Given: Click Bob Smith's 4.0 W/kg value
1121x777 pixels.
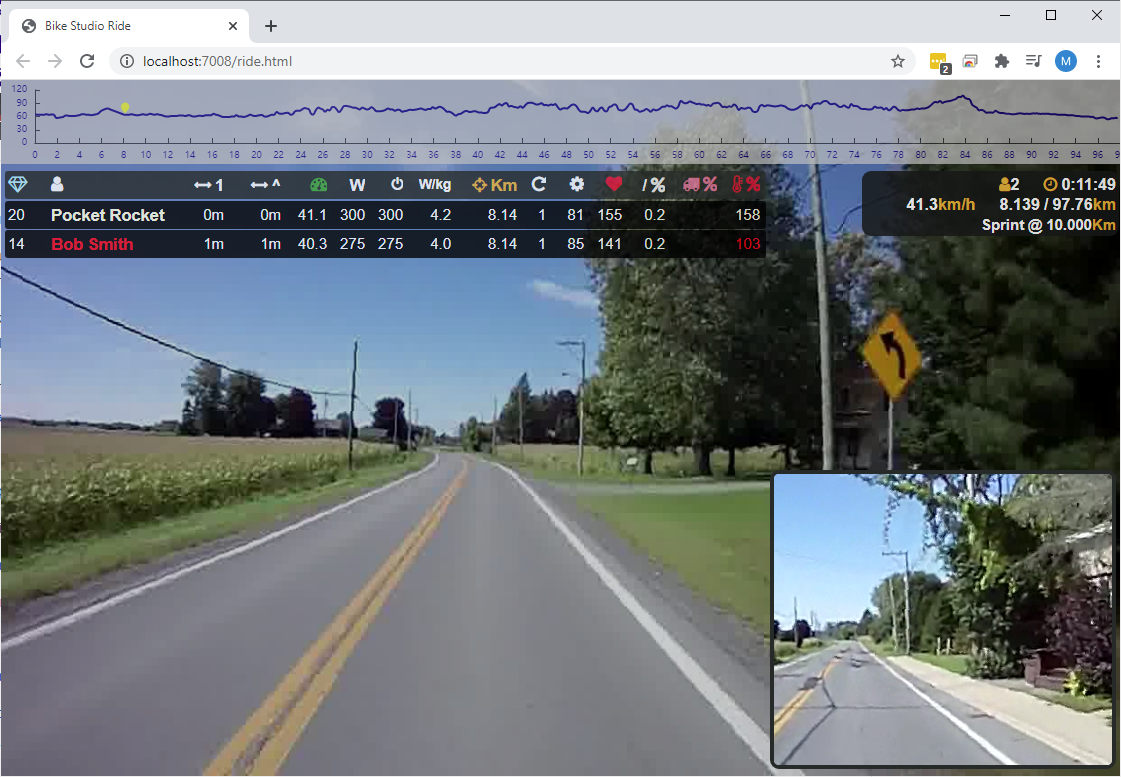Looking at the screenshot, I should coord(440,244).
